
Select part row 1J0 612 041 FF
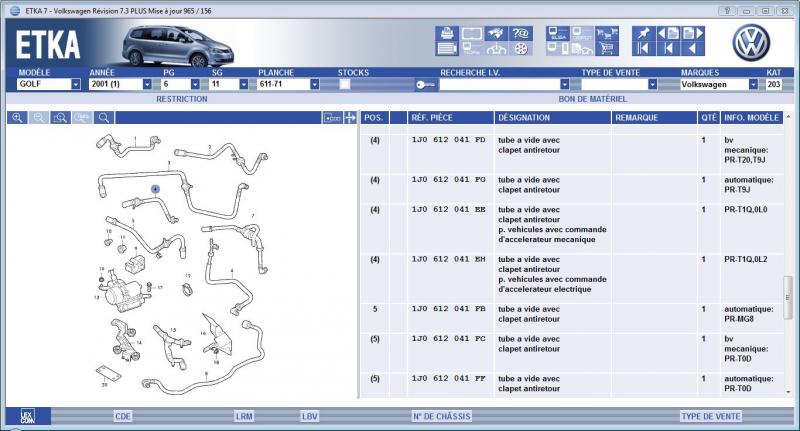pyautogui.click(x=571, y=384)
